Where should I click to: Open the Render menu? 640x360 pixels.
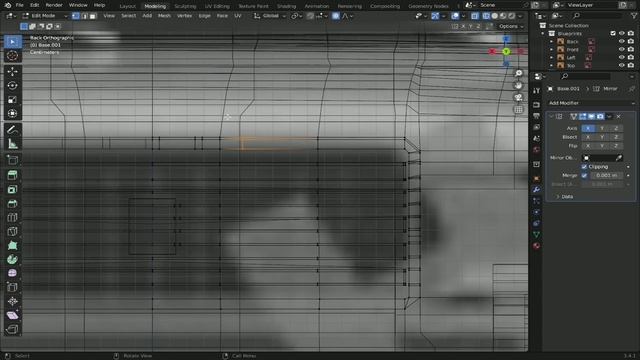(54, 5)
